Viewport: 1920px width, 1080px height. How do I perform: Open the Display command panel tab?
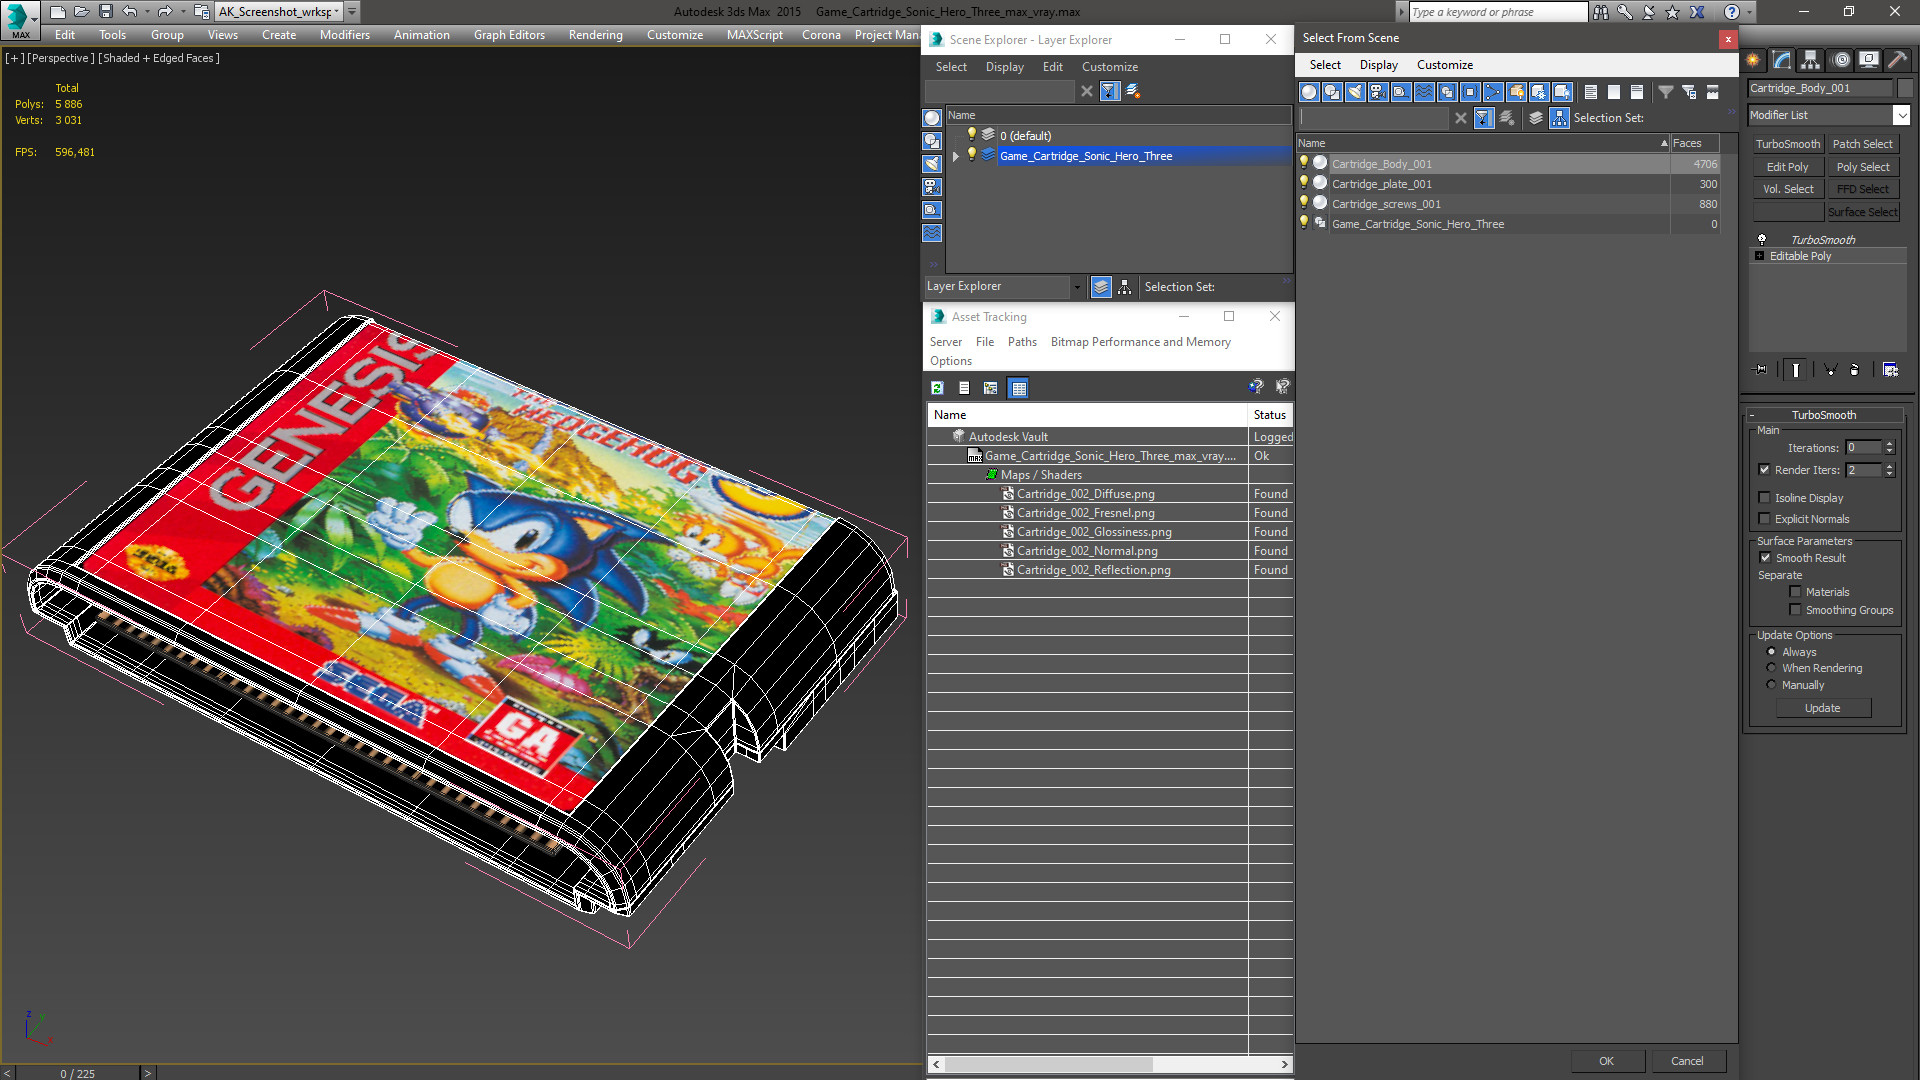tap(1868, 60)
